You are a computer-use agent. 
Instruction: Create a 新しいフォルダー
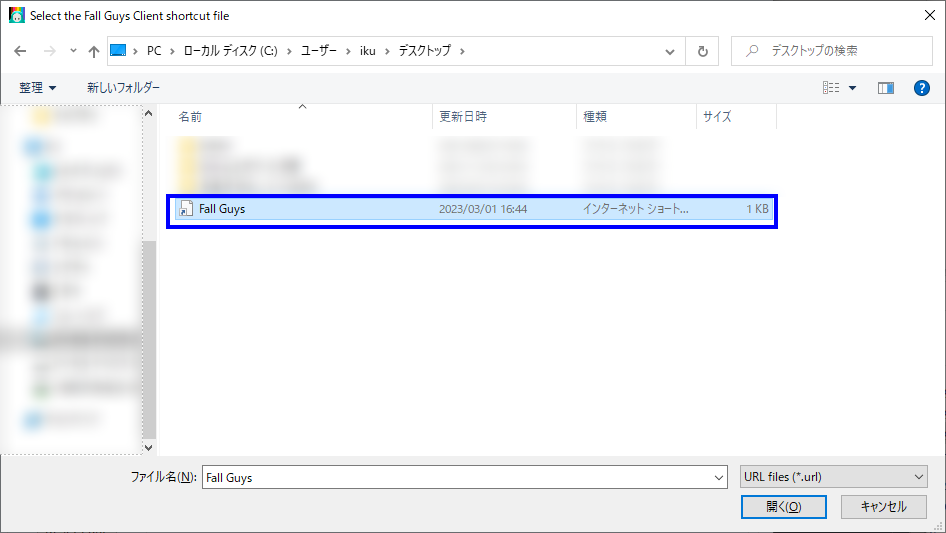(123, 88)
